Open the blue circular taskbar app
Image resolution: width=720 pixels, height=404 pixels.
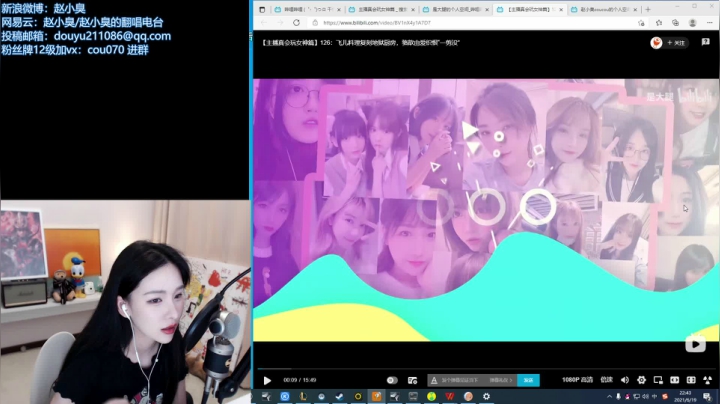(285, 396)
